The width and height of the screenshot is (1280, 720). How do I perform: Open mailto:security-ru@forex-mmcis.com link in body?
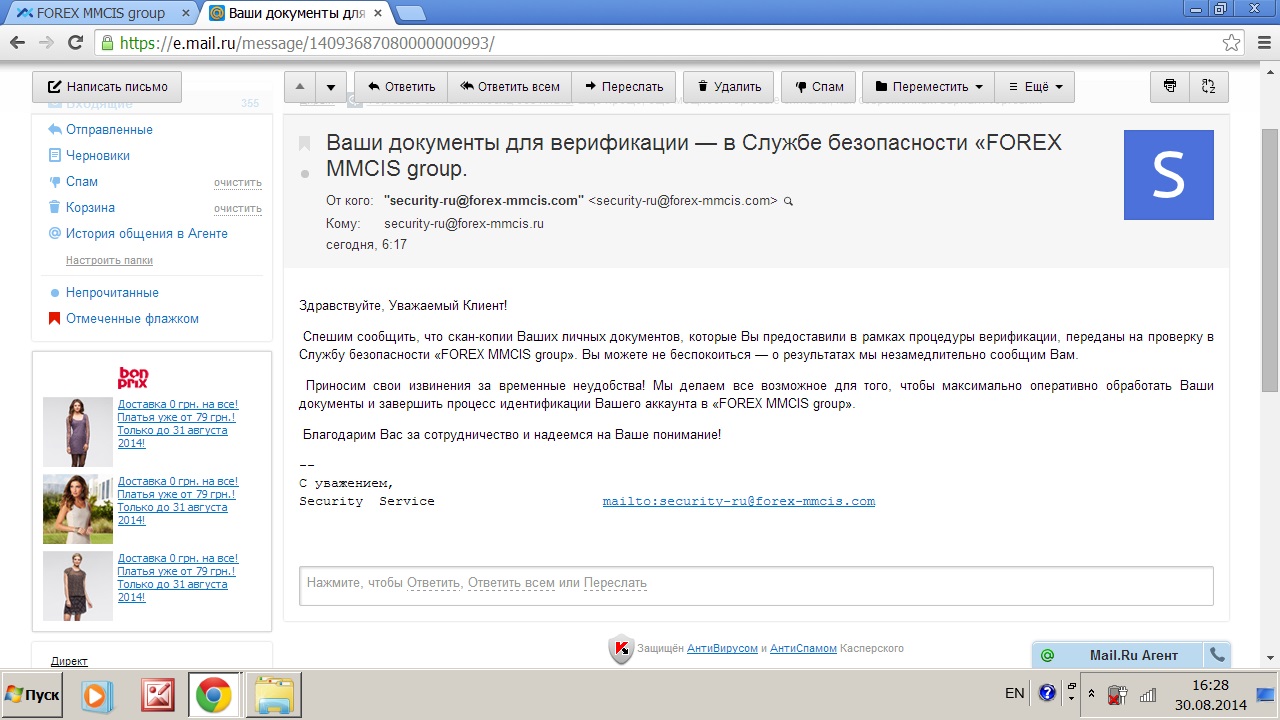pyautogui.click(x=739, y=501)
